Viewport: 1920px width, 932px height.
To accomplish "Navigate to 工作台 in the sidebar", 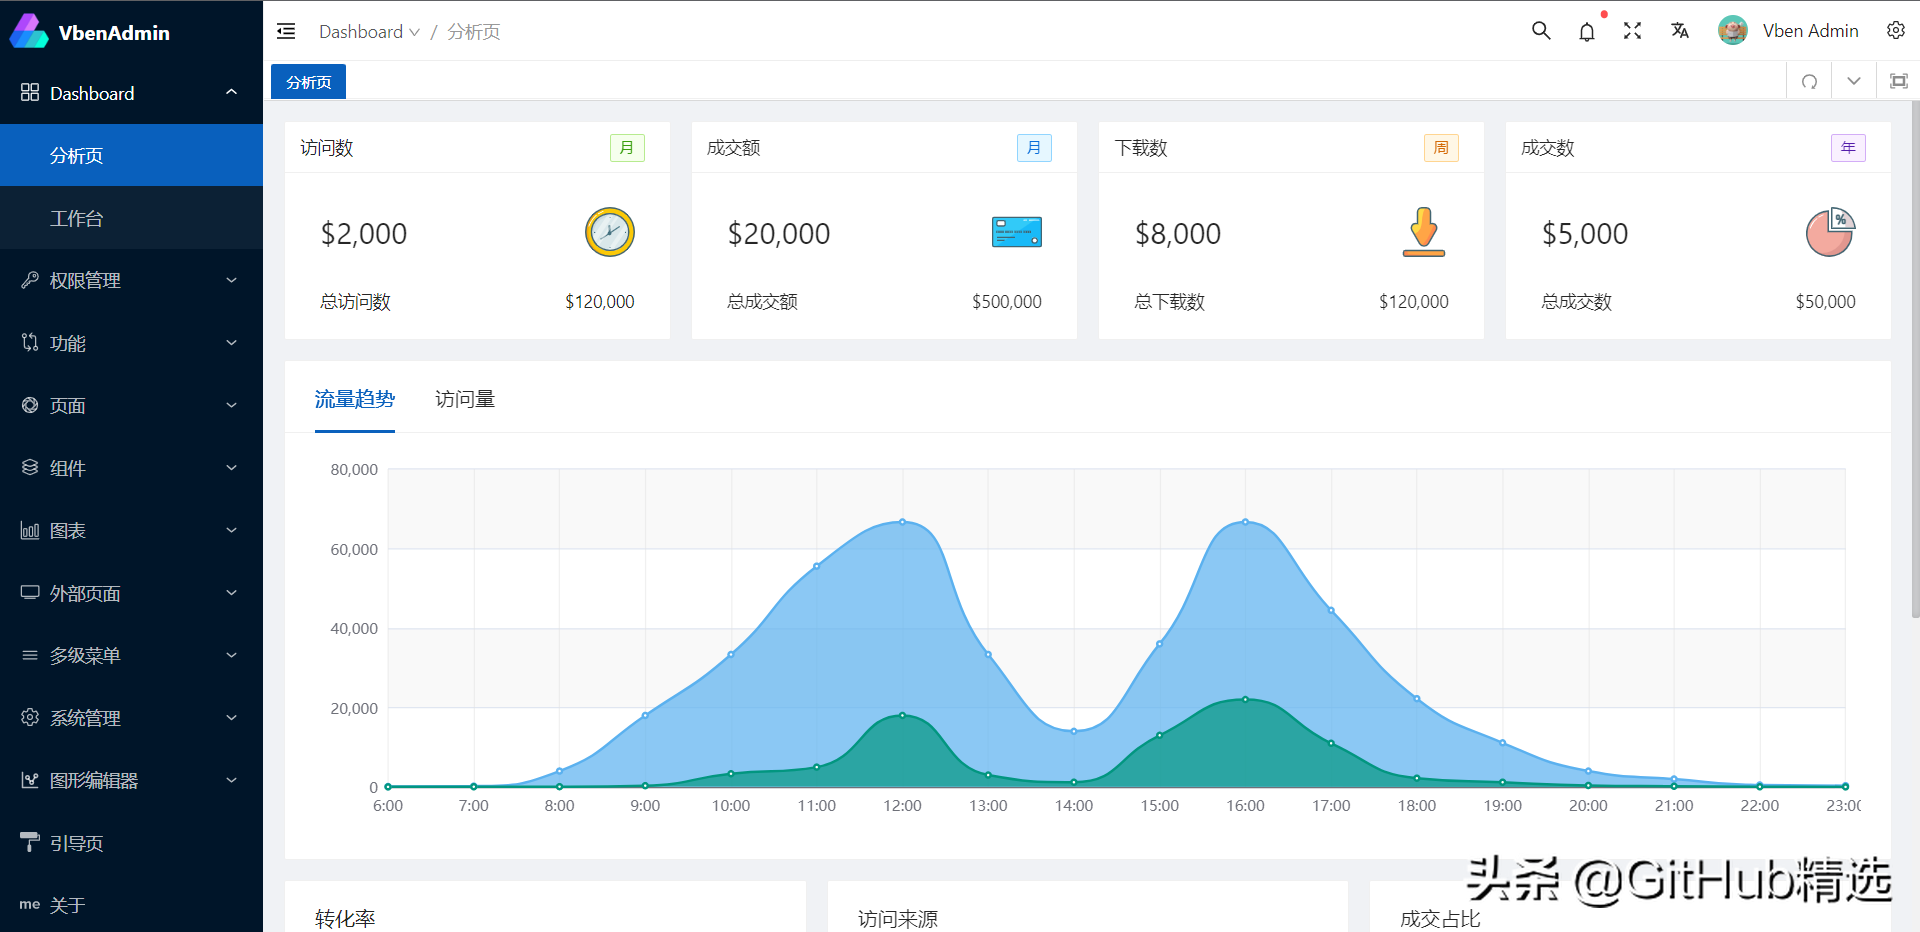I will pyautogui.click(x=77, y=217).
